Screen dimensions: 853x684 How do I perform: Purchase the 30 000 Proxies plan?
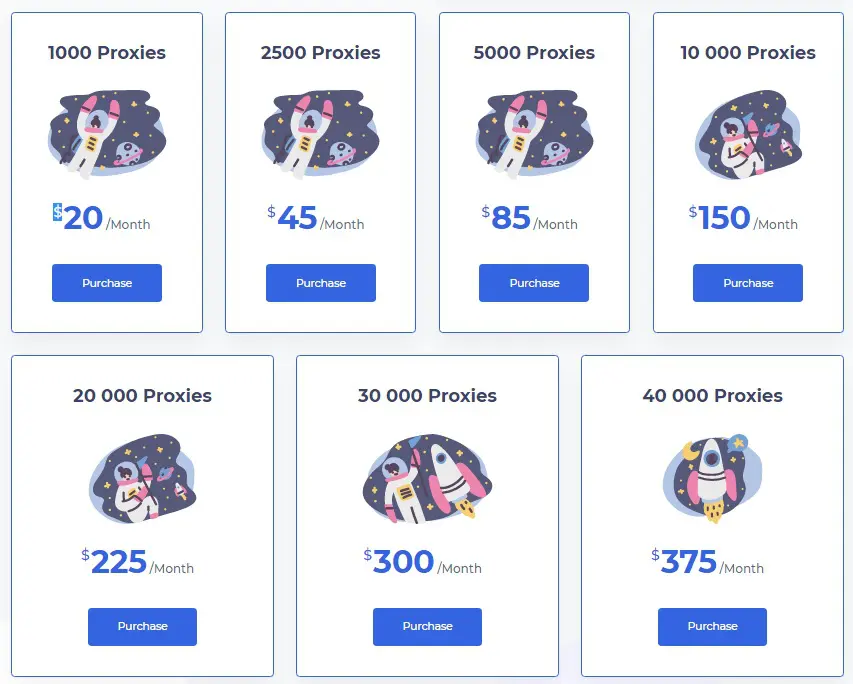[428, 627]
